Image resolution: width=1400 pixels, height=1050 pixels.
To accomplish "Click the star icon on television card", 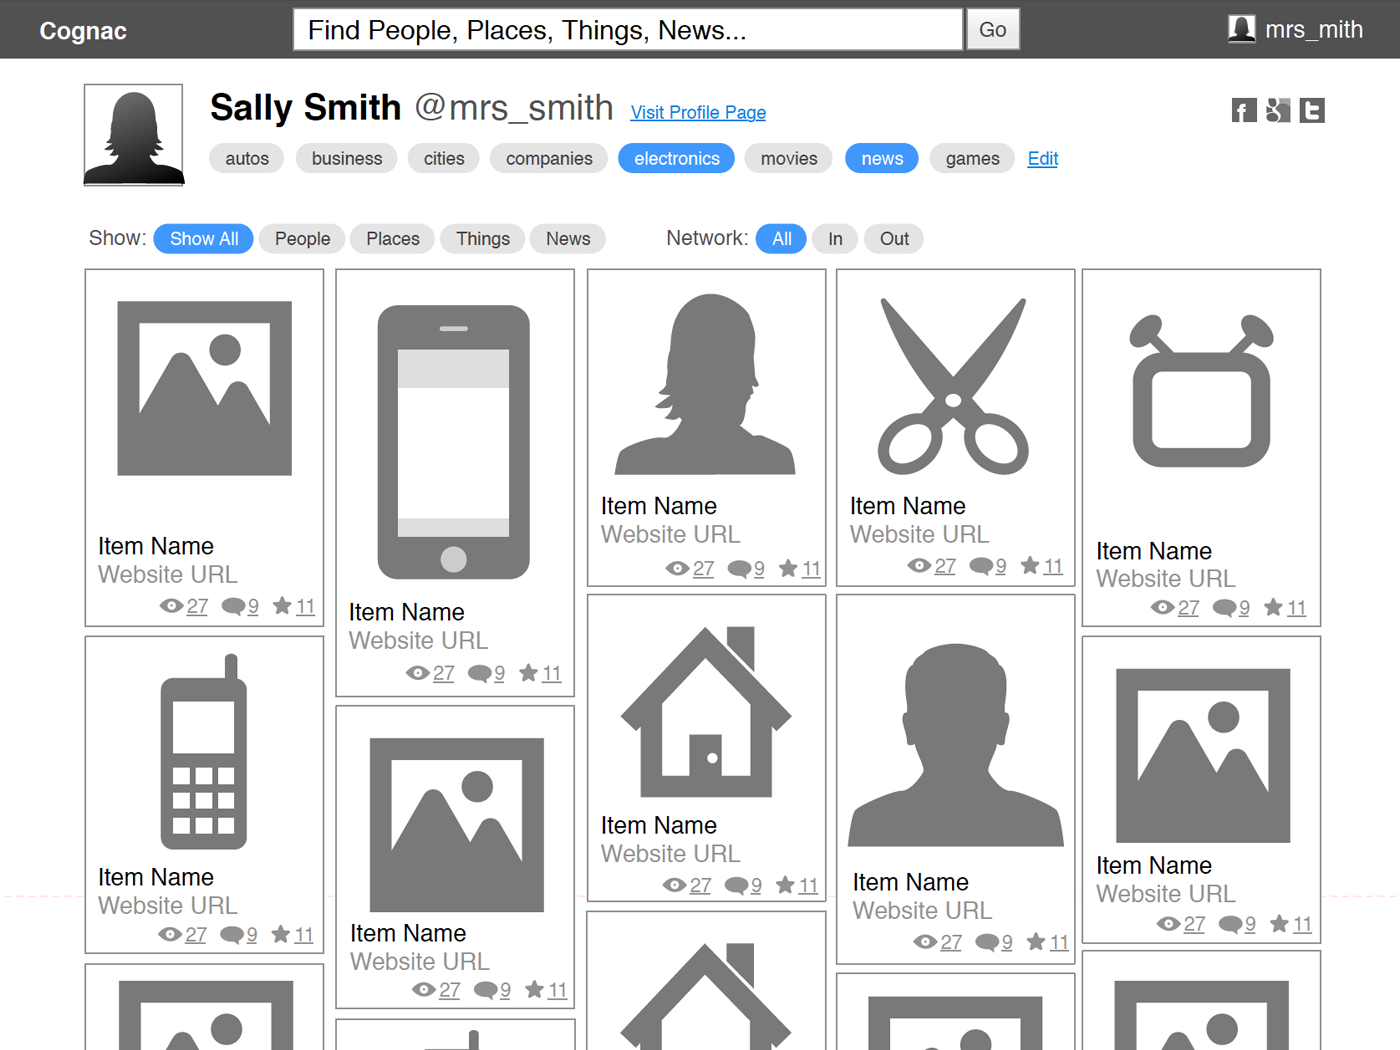I will 1273,607.
